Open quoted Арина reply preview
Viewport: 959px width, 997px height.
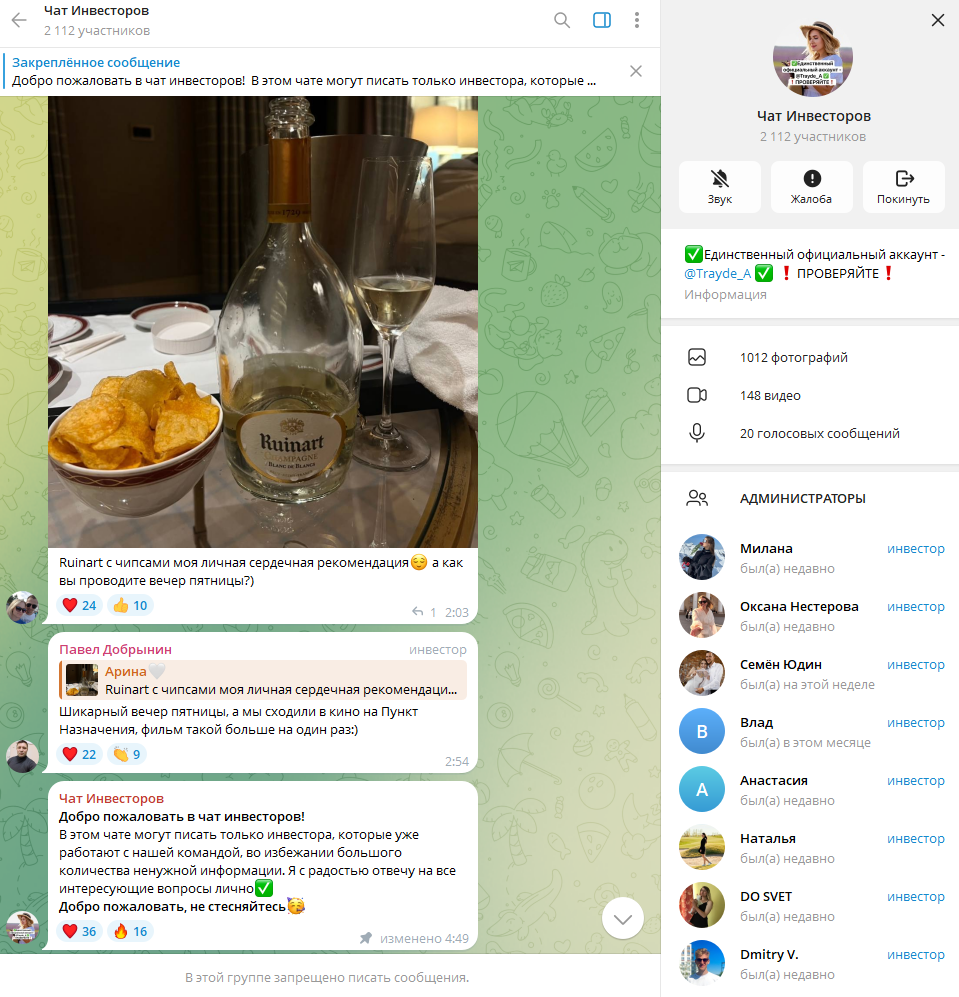pyautogui.click(x=263, y=680)
